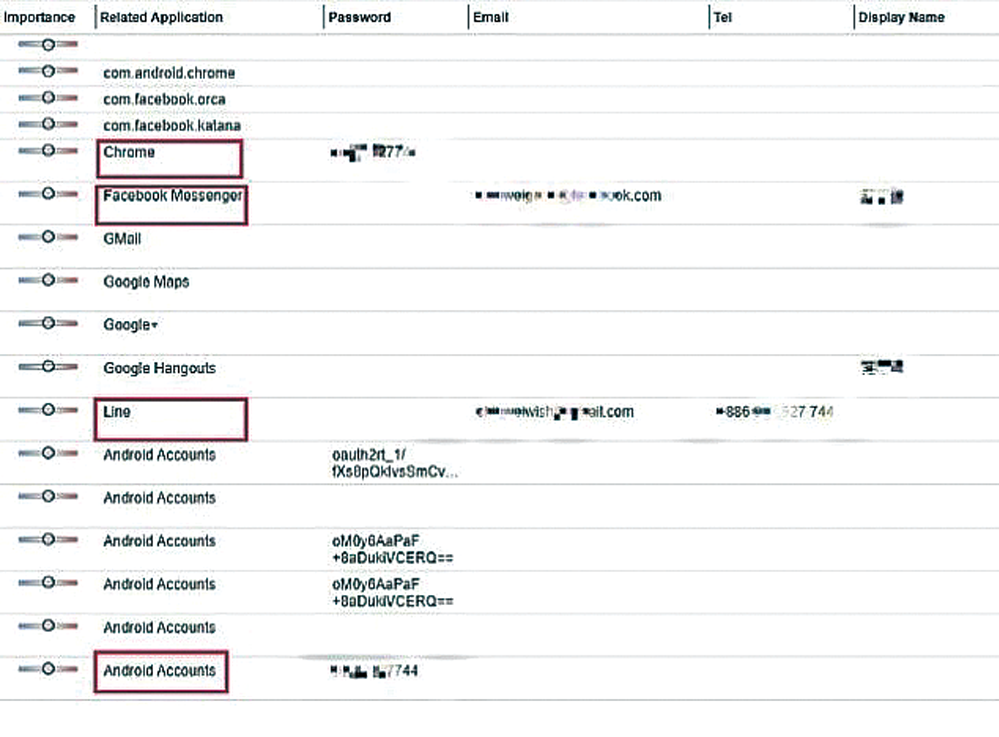Sort by the Tel column header
The width and height of the screenshot is (999, 737).
722,17
